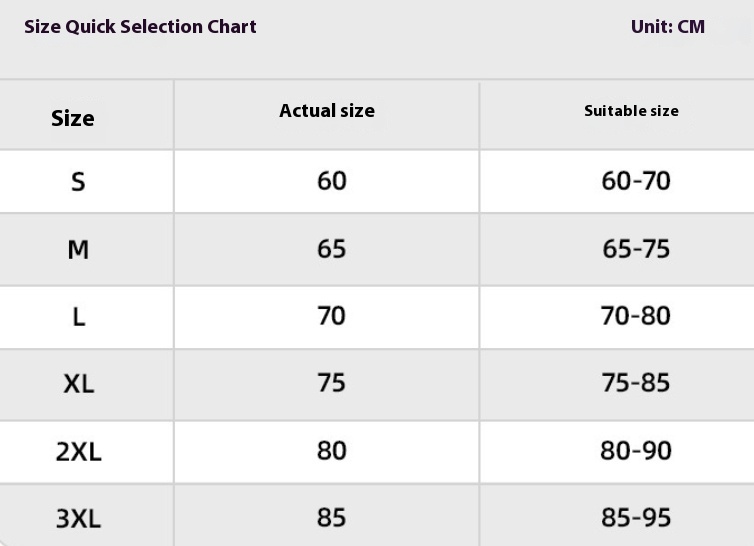Select actual size value 85
754x546 pixels.
coord(331,517)
